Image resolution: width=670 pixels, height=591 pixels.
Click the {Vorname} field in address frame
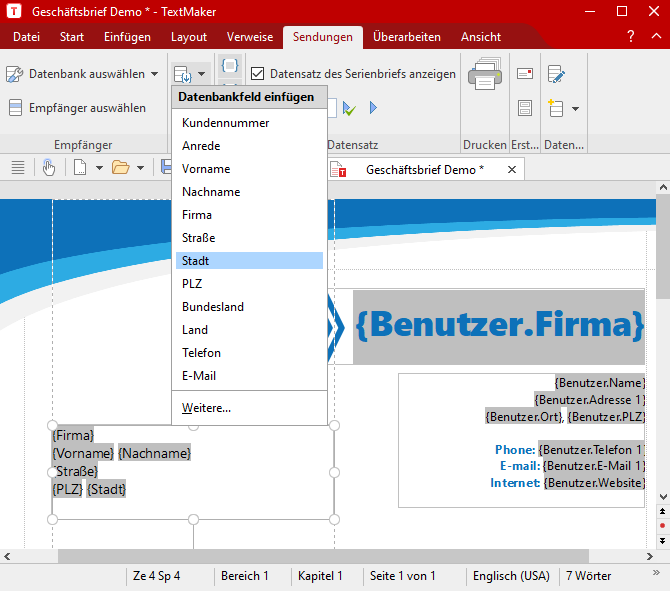[x=83, y=453]
